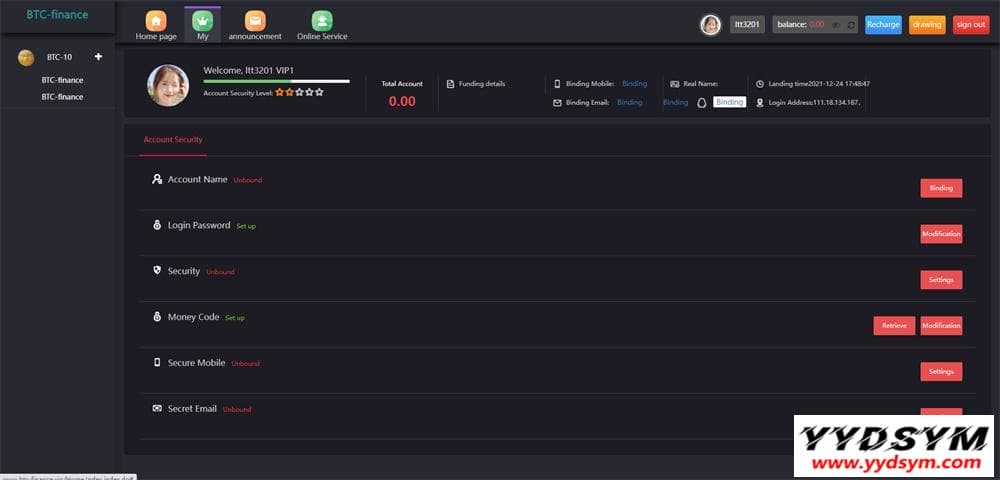Click the Account Security Level stars
The width and height of the screenshot is (1000, 480).
tap(299, 92)
